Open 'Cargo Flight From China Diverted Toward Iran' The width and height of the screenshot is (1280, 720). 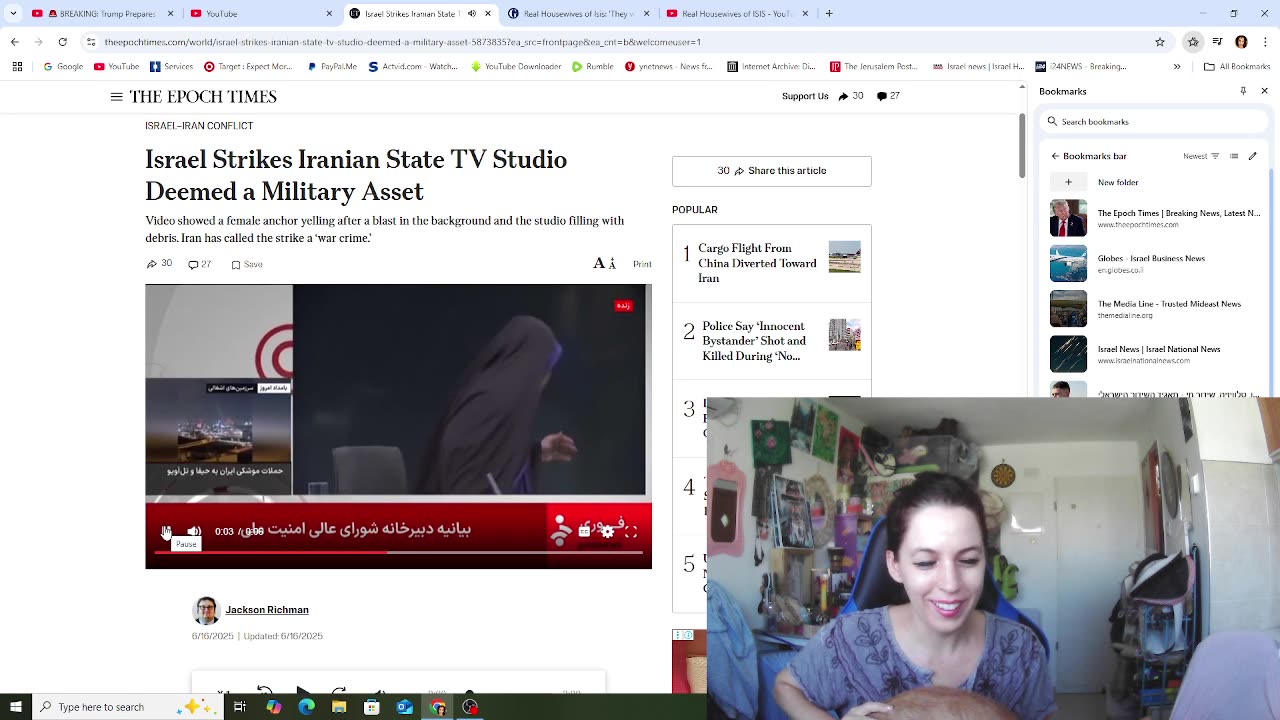click(757, 263)
